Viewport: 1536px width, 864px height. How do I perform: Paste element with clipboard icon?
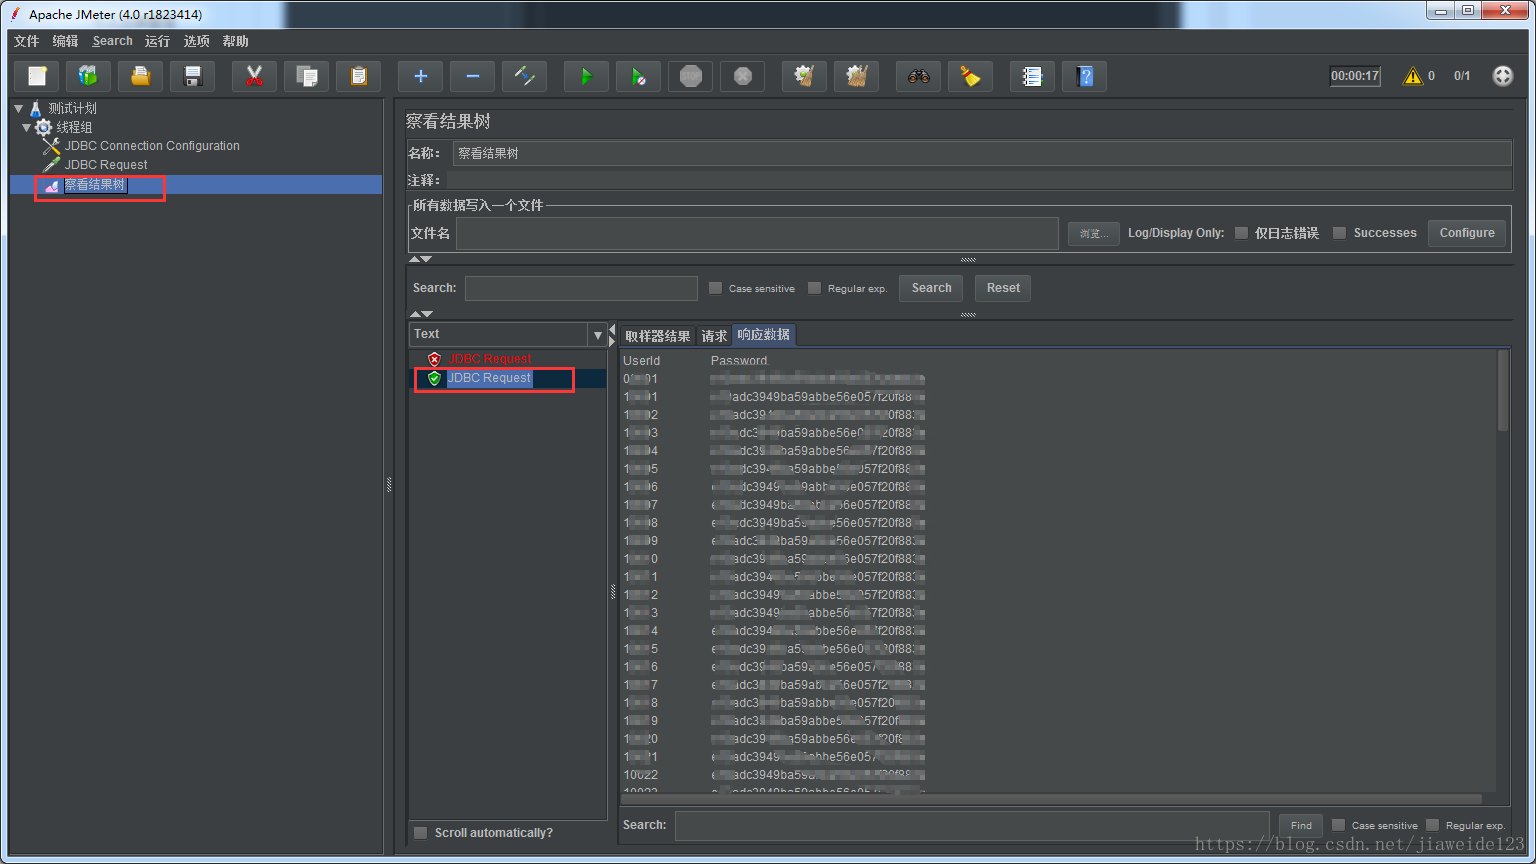coord(359,76)
